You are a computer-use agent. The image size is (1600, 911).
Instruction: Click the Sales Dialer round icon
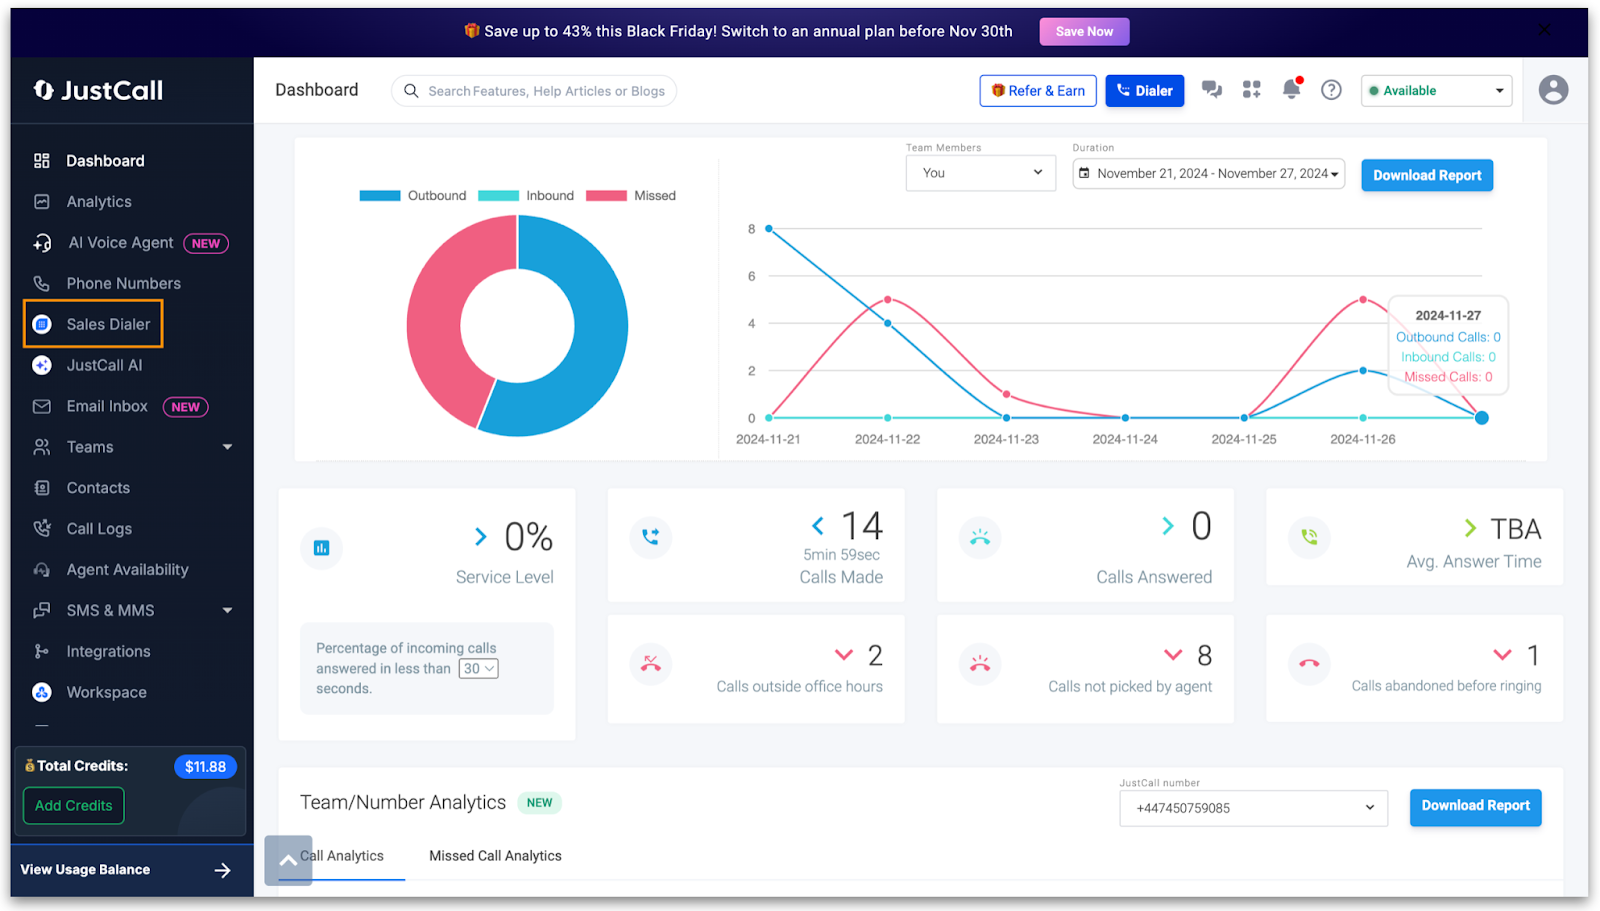42,324
